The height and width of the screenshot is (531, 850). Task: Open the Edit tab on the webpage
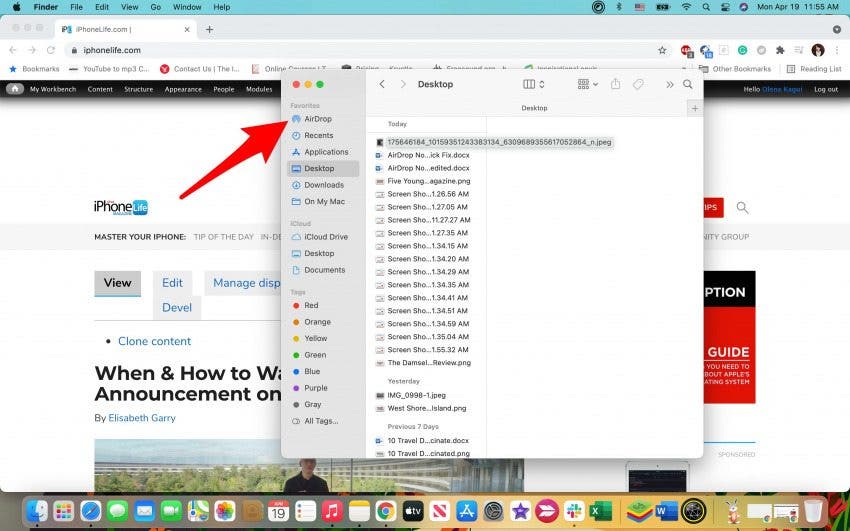[x=172, y=283]
